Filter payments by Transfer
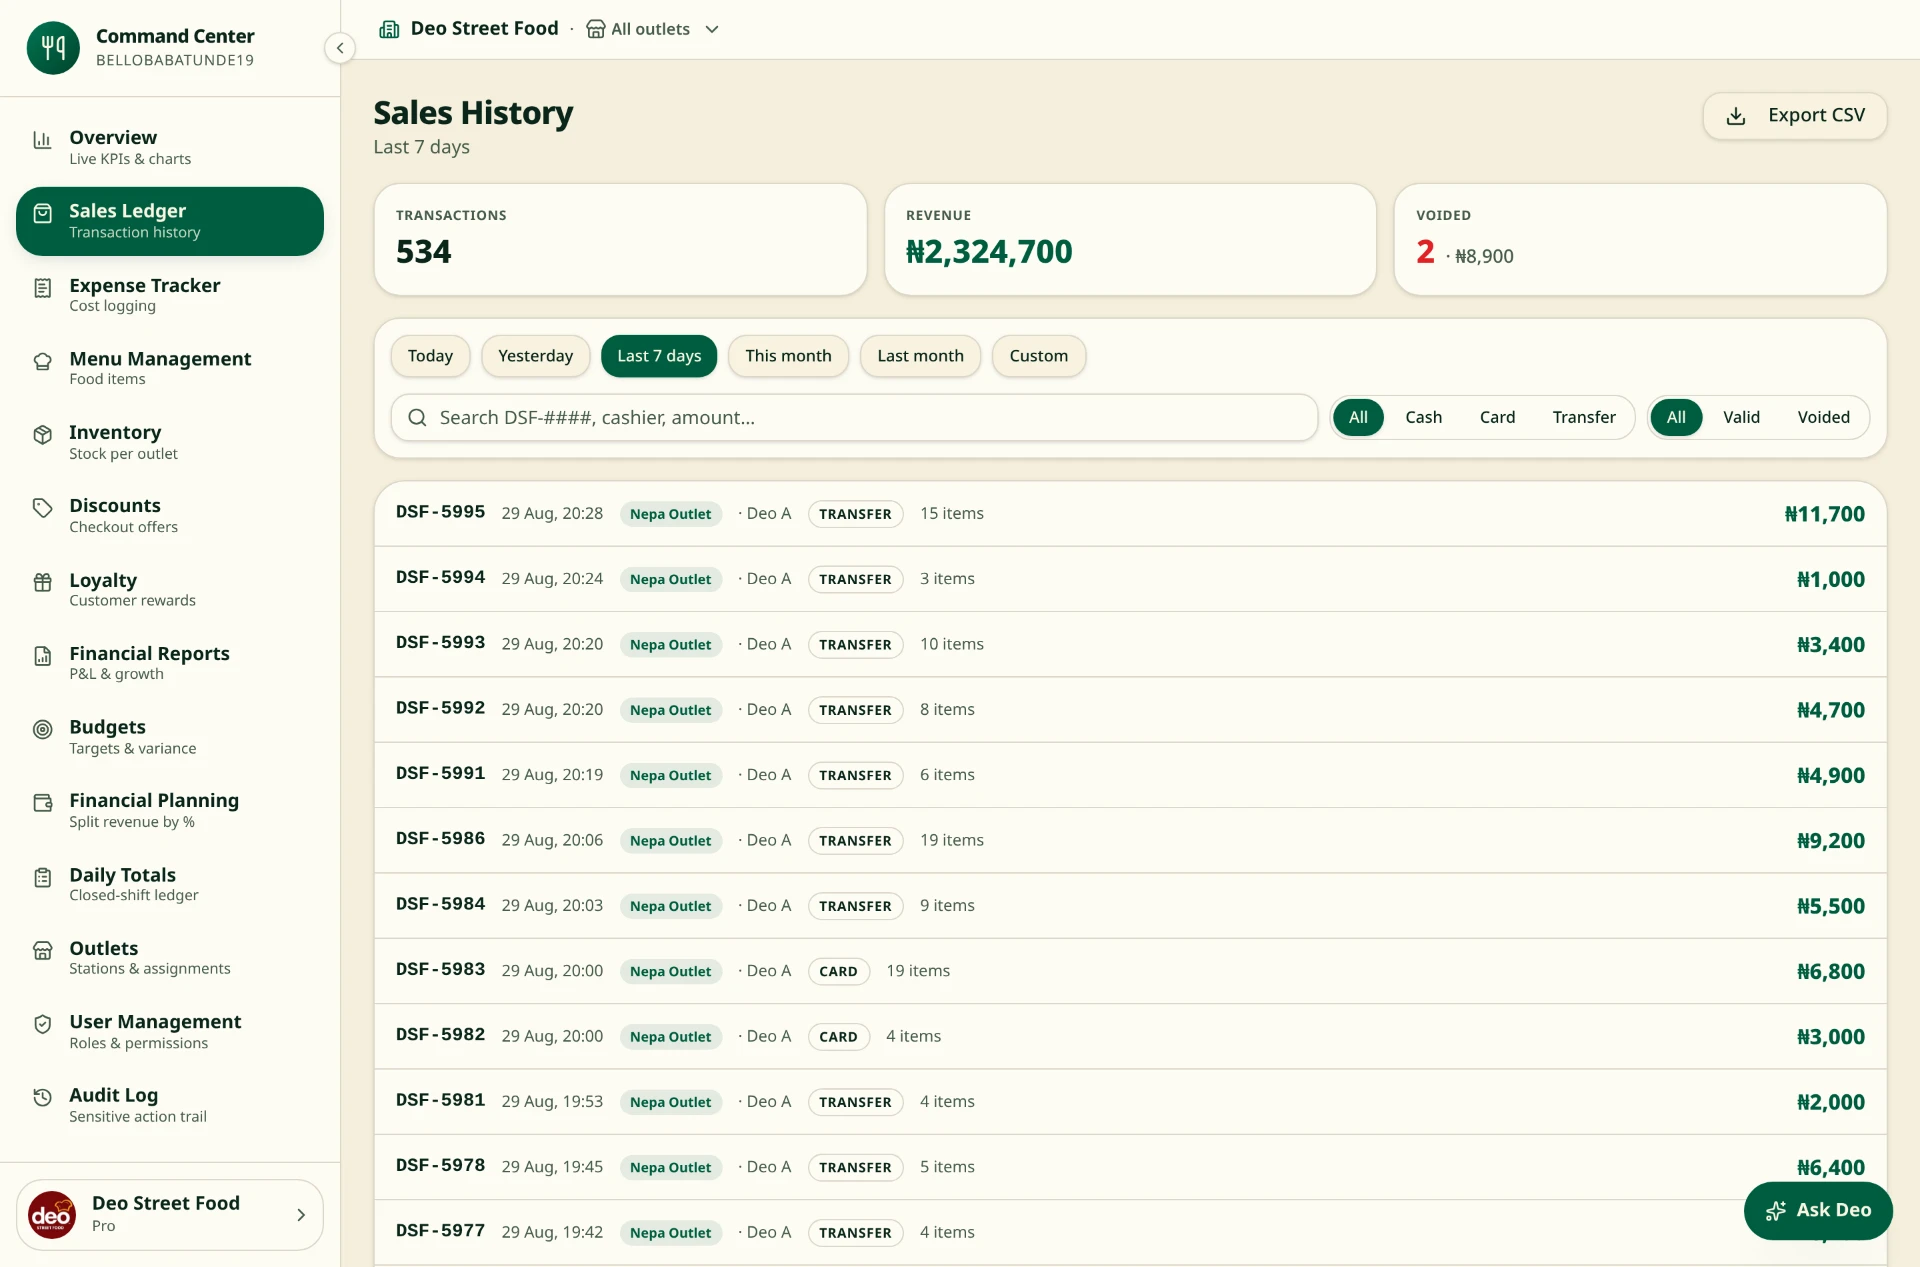Image resolution: width=1920 pixels, height=1267 pixels. pos(1584,417)
